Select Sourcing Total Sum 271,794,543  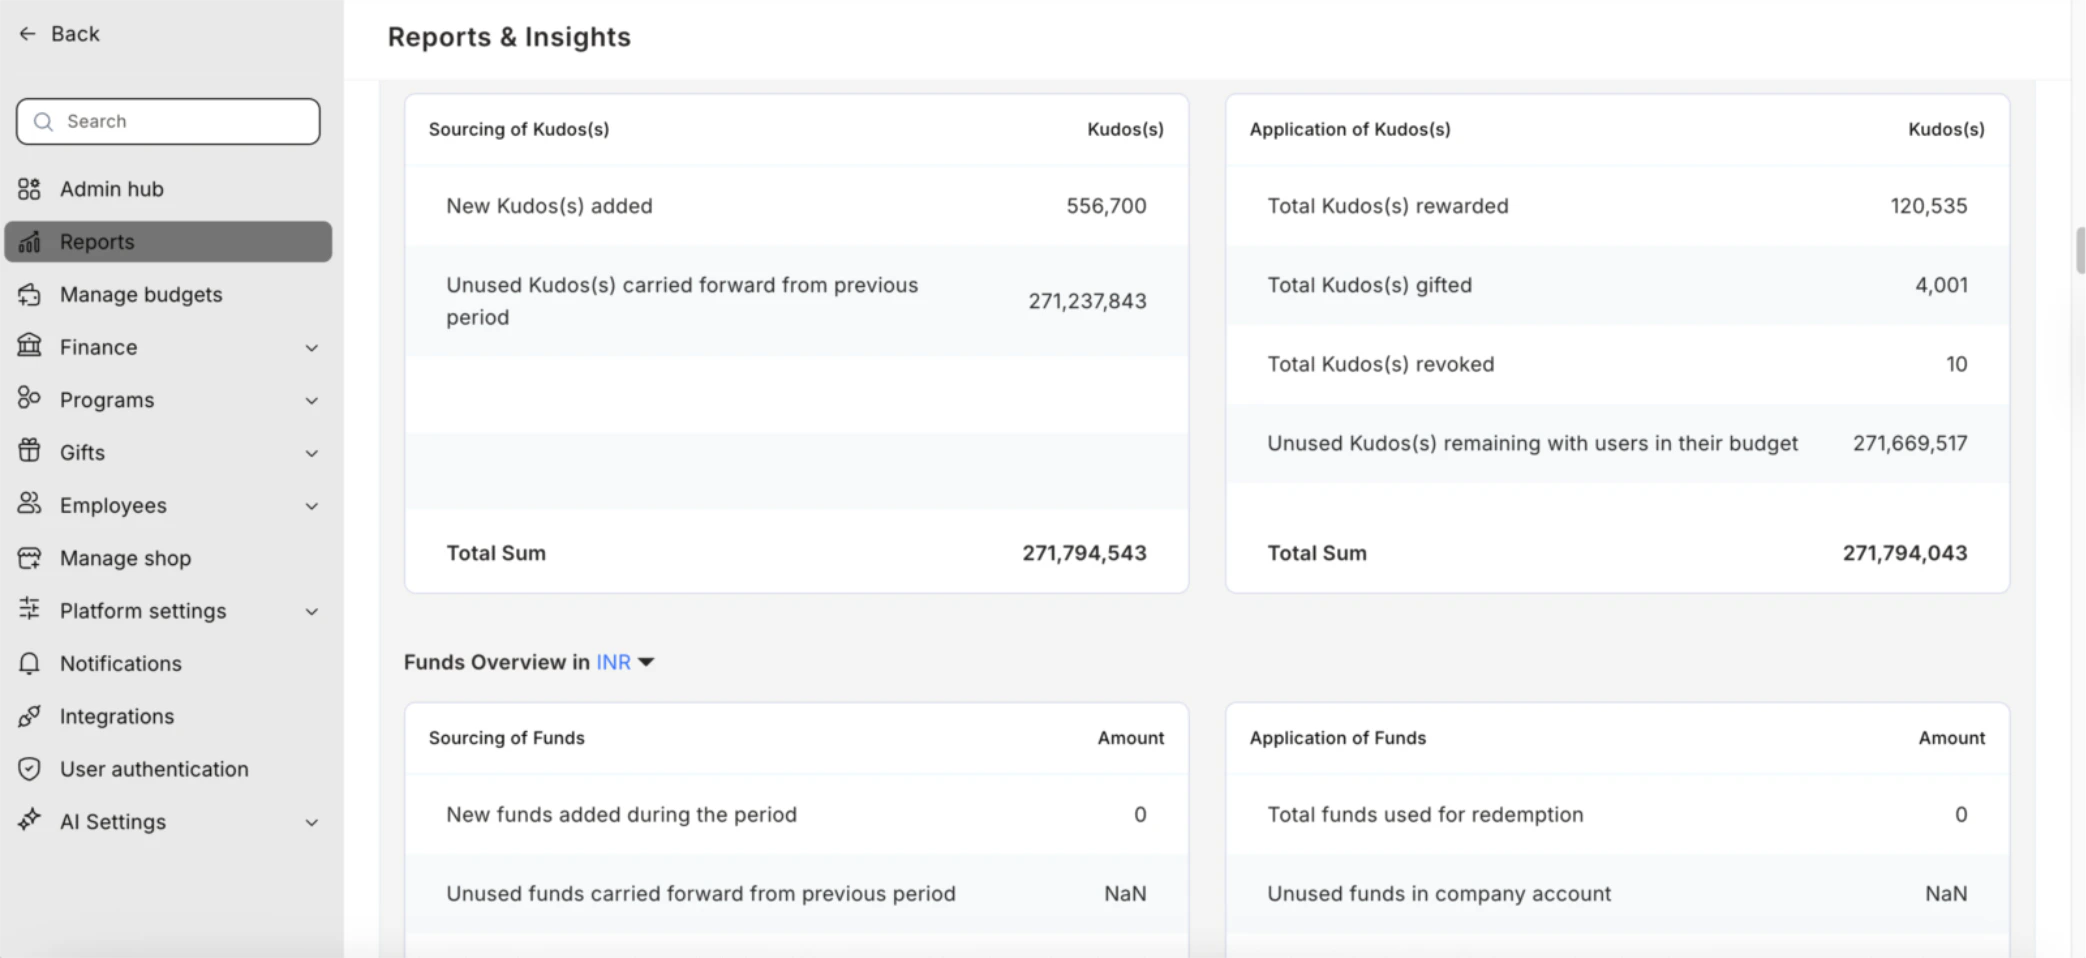point(1084,553)
